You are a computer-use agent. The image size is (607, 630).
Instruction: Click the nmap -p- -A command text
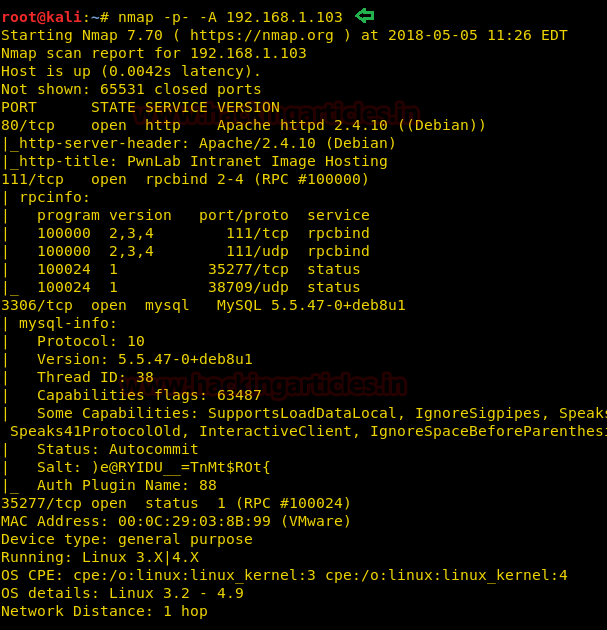(230, 17)
